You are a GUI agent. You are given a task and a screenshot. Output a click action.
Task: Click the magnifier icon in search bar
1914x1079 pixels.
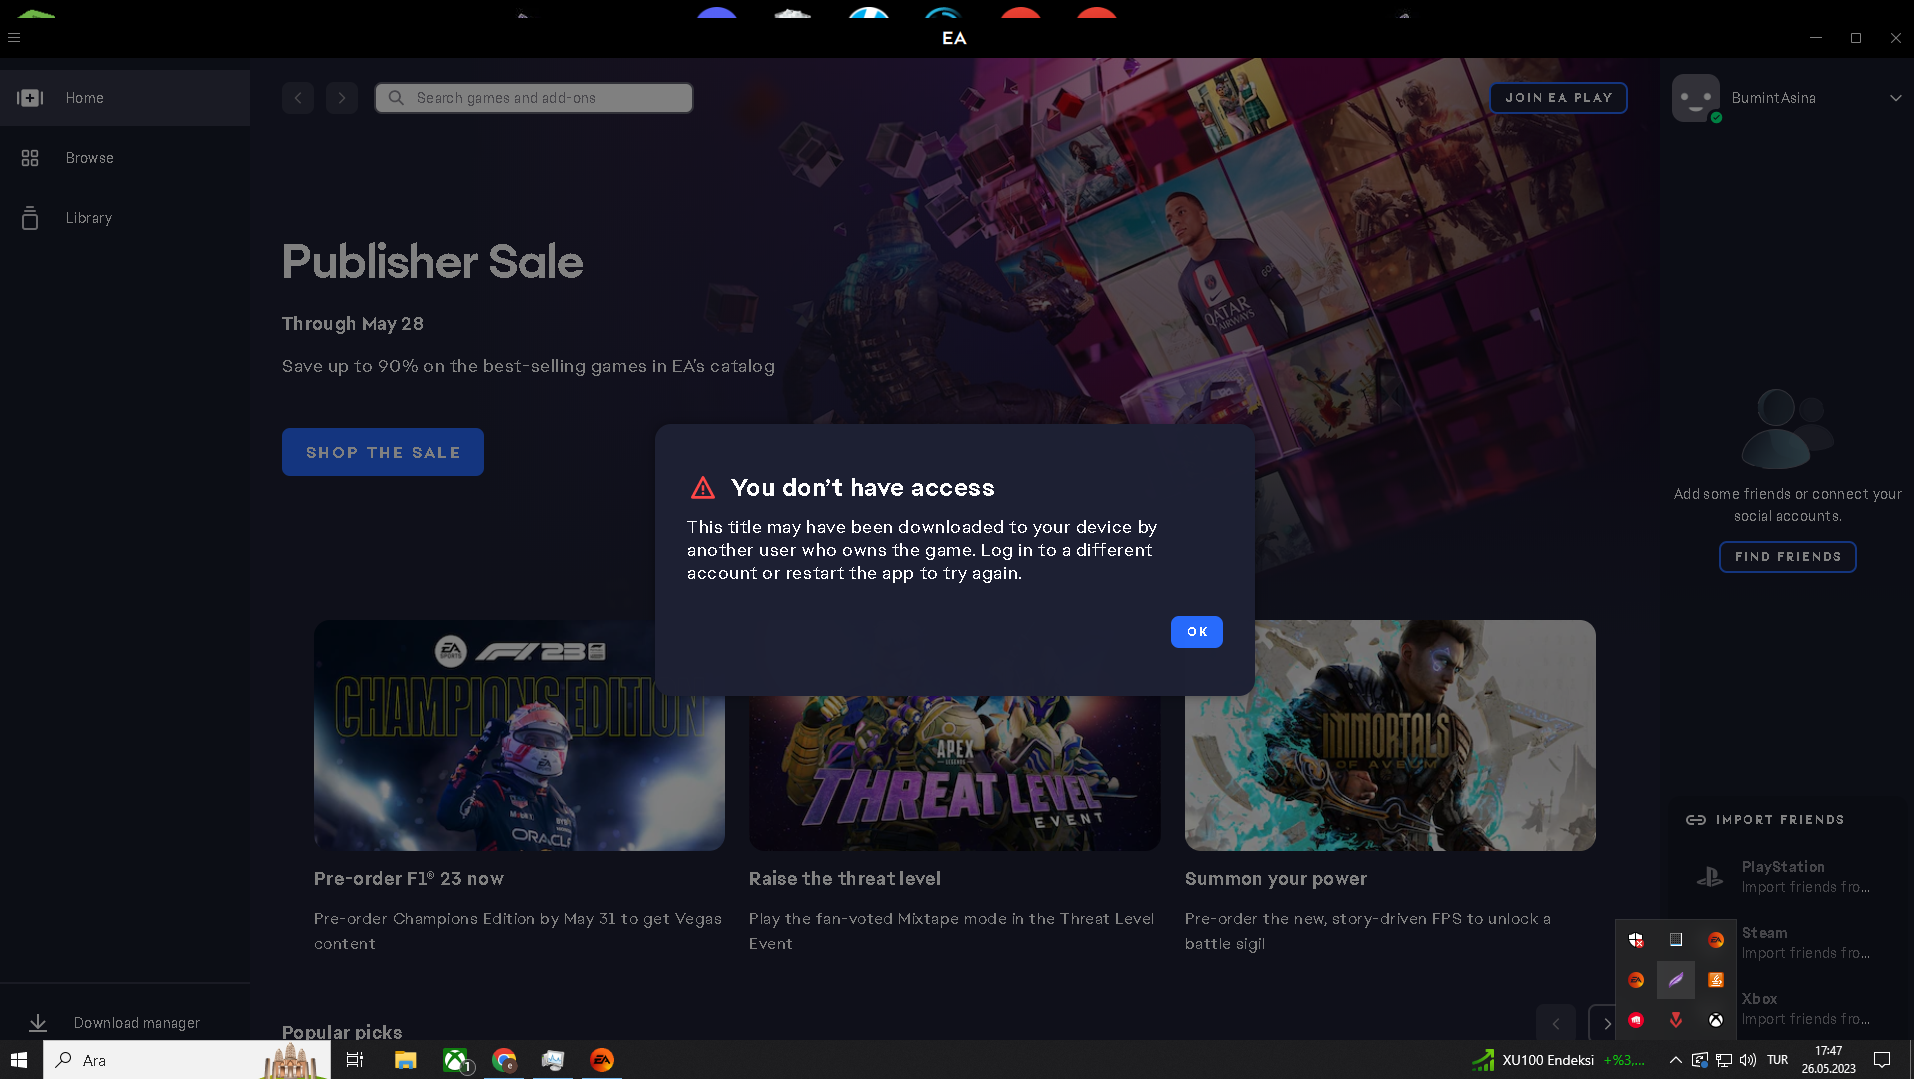[x=396, y=98]
